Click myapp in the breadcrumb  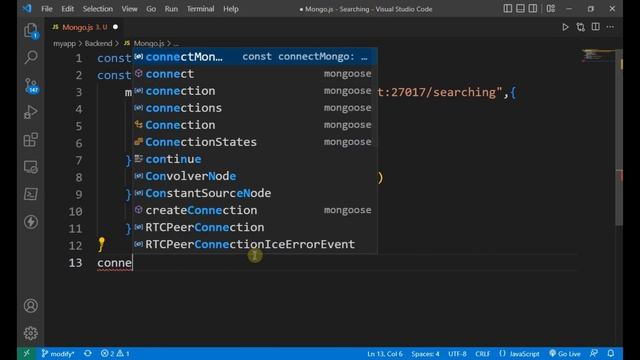click(x=64, y=43)
